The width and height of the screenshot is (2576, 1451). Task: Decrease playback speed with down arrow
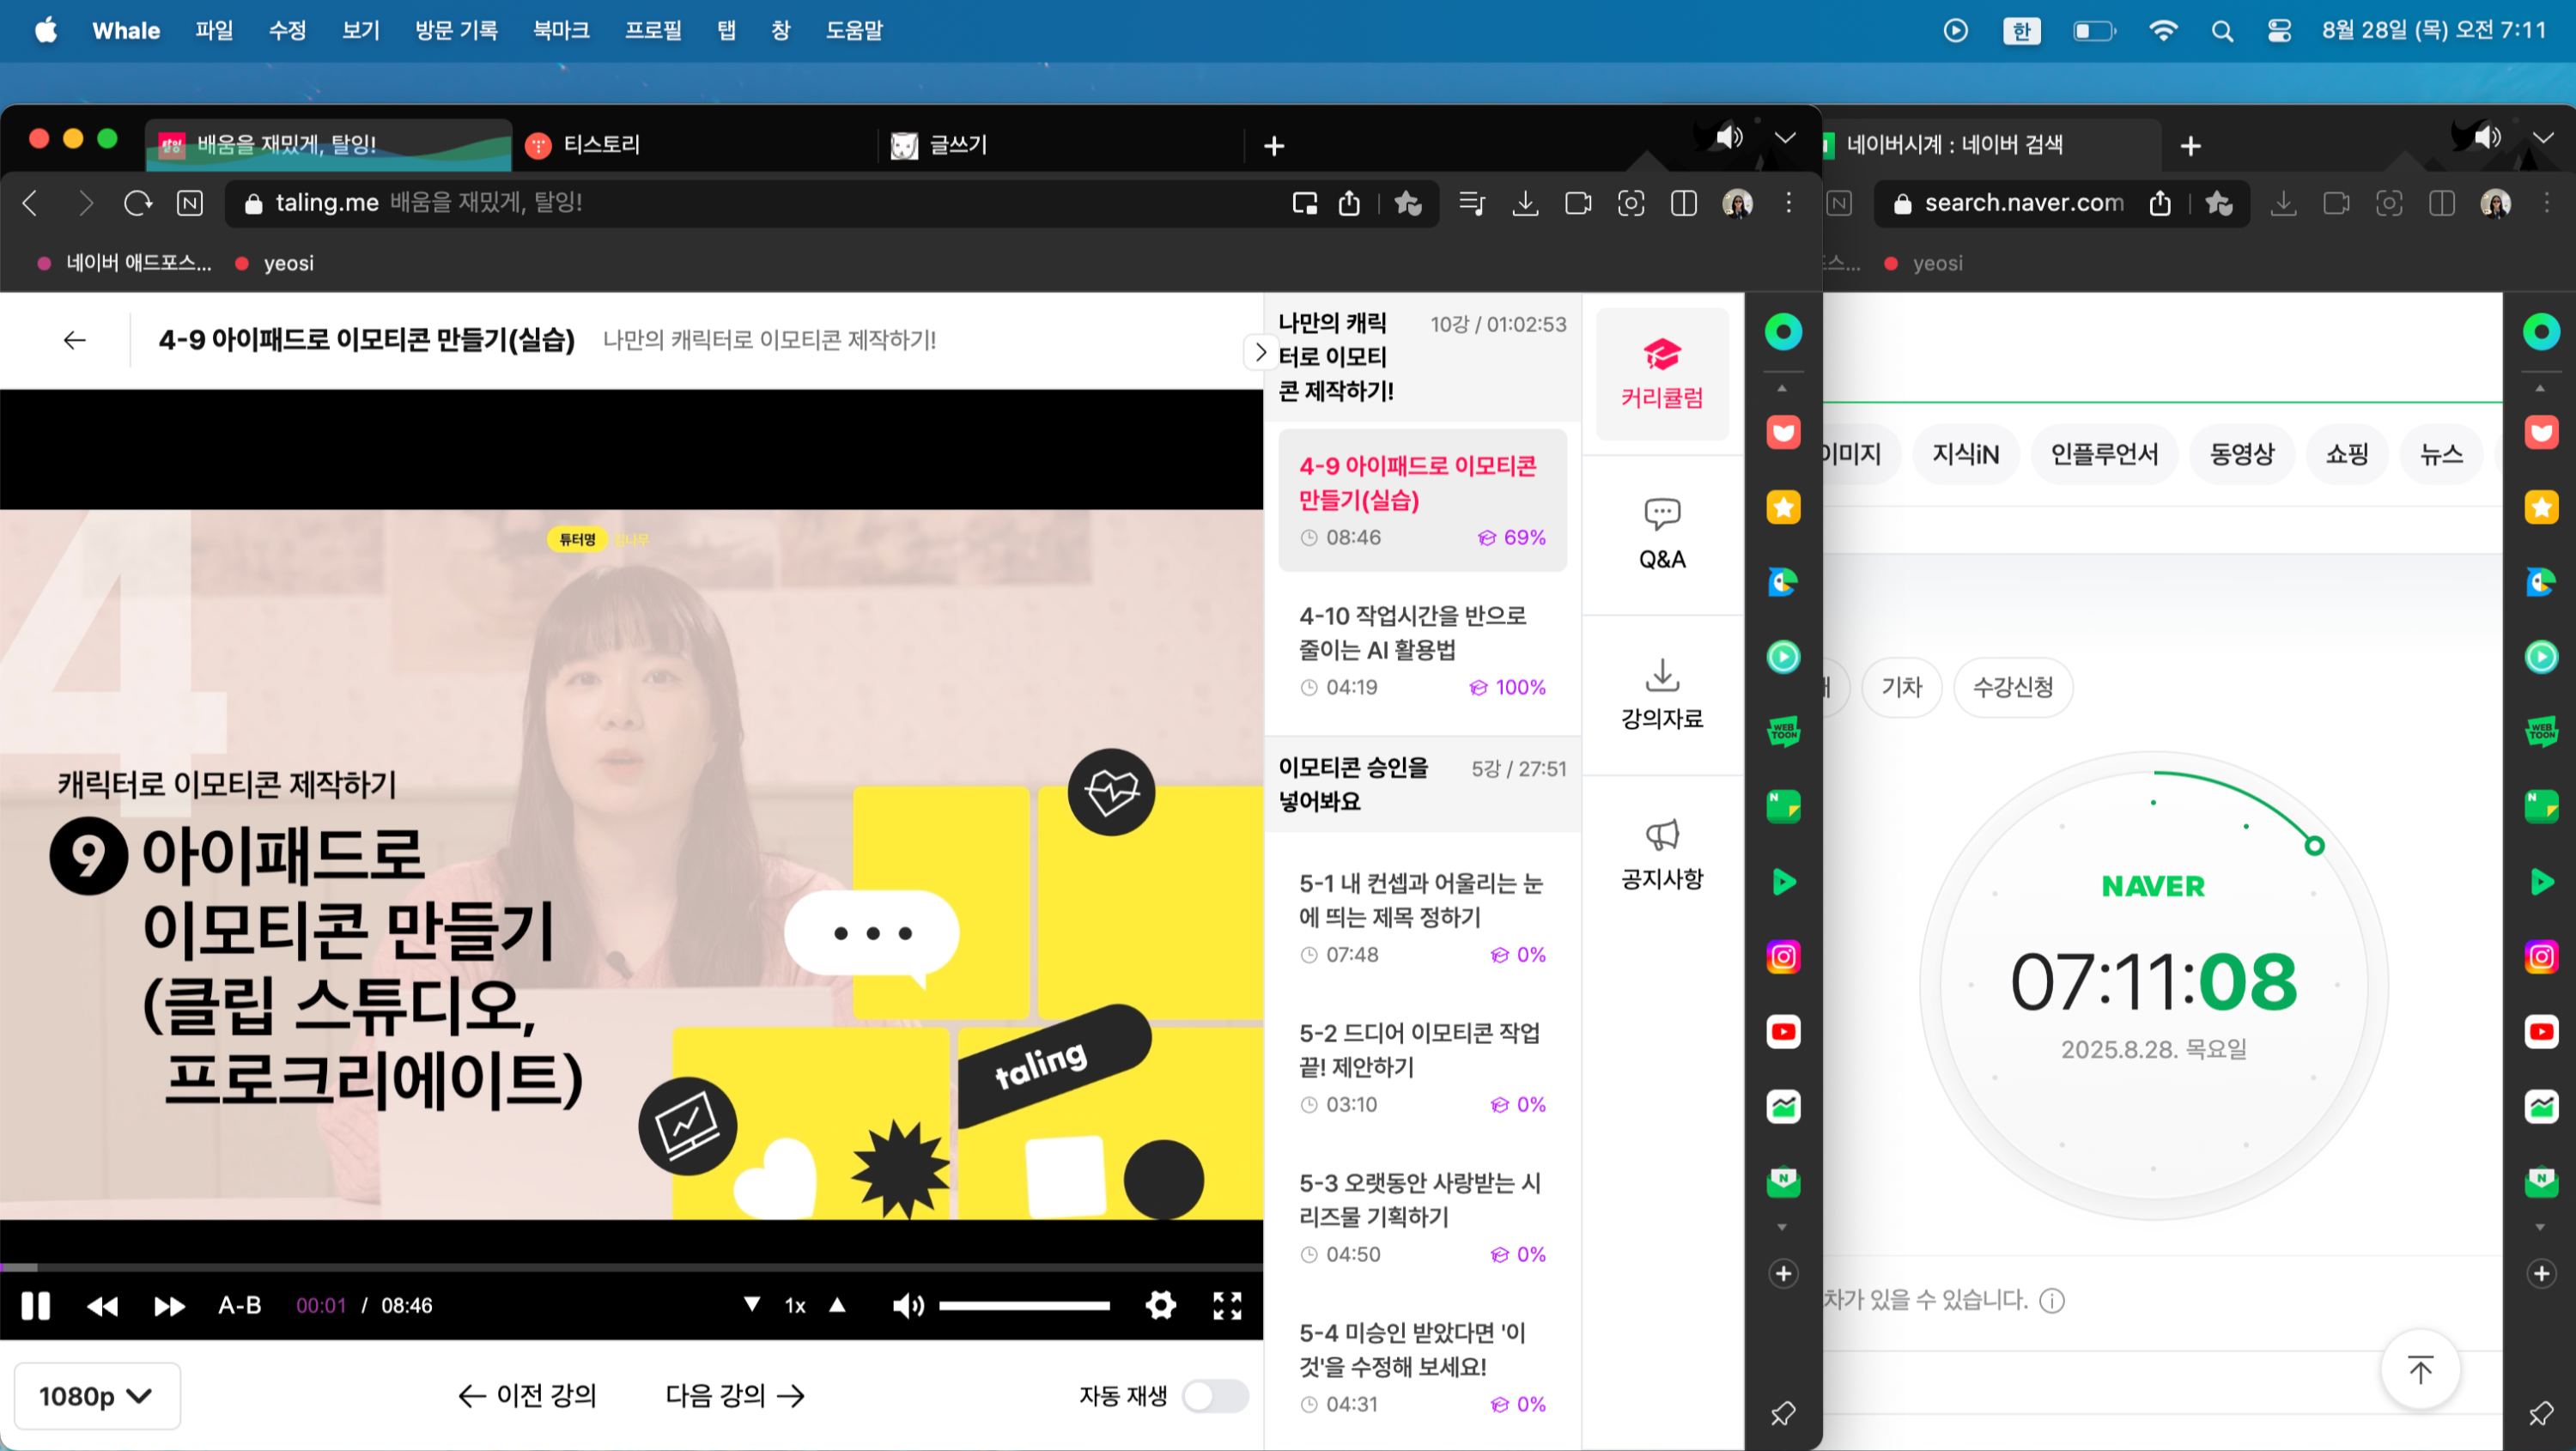[x=752, y=1304]
